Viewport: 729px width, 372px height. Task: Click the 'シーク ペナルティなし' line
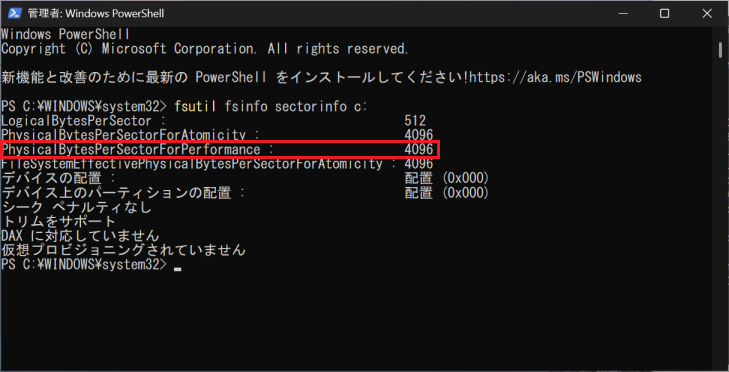[77, 207]
